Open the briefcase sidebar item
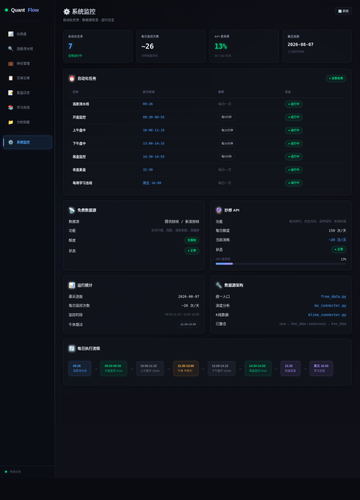 point(27,63)
